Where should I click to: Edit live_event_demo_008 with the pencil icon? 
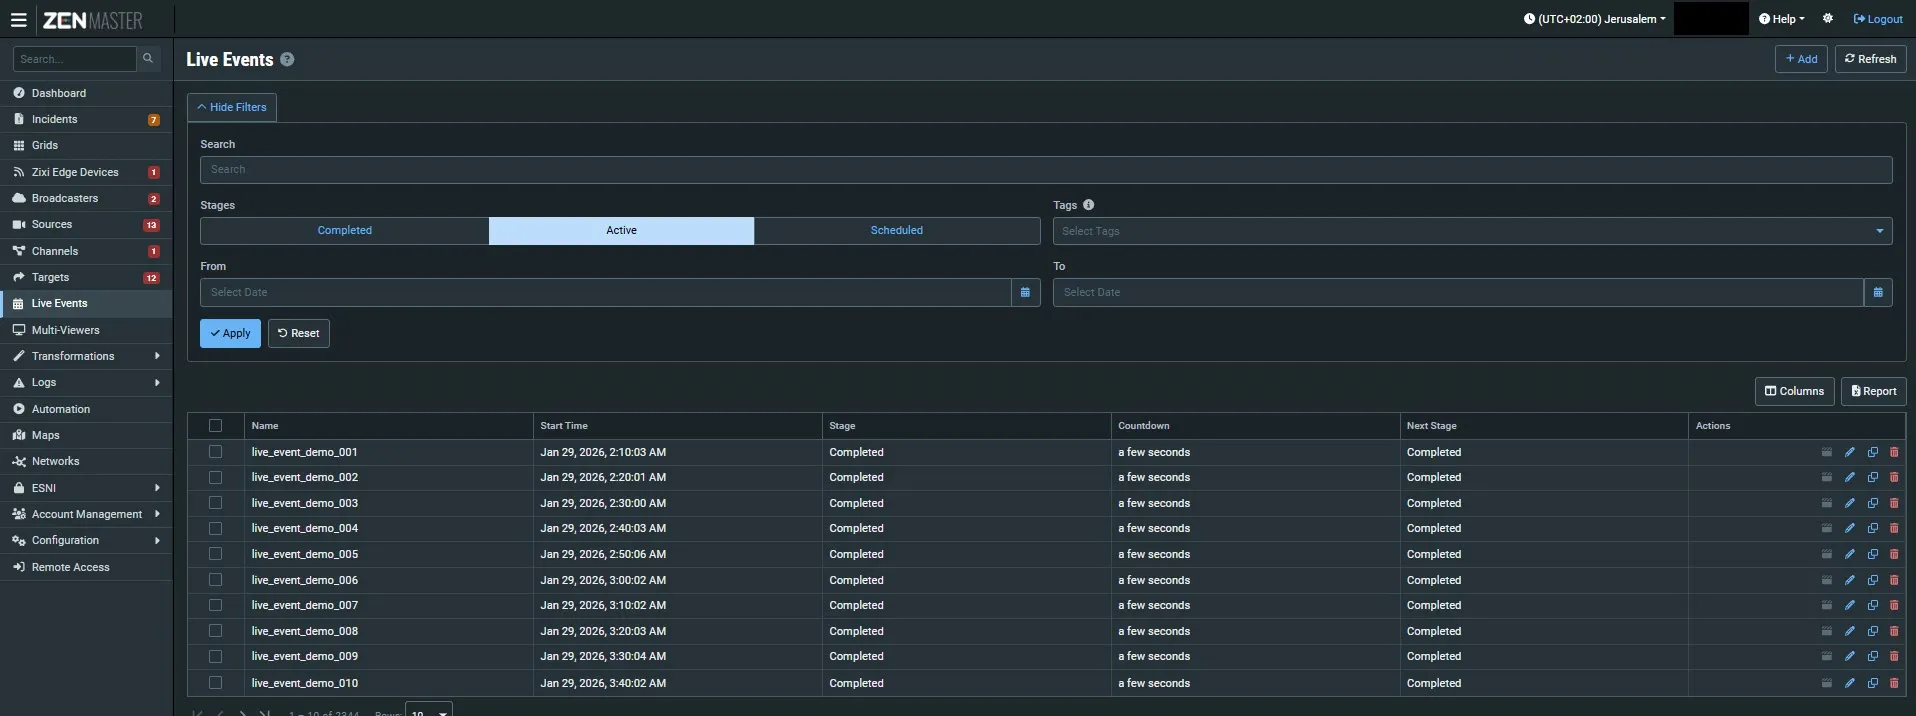click(x=1850, y=631)
